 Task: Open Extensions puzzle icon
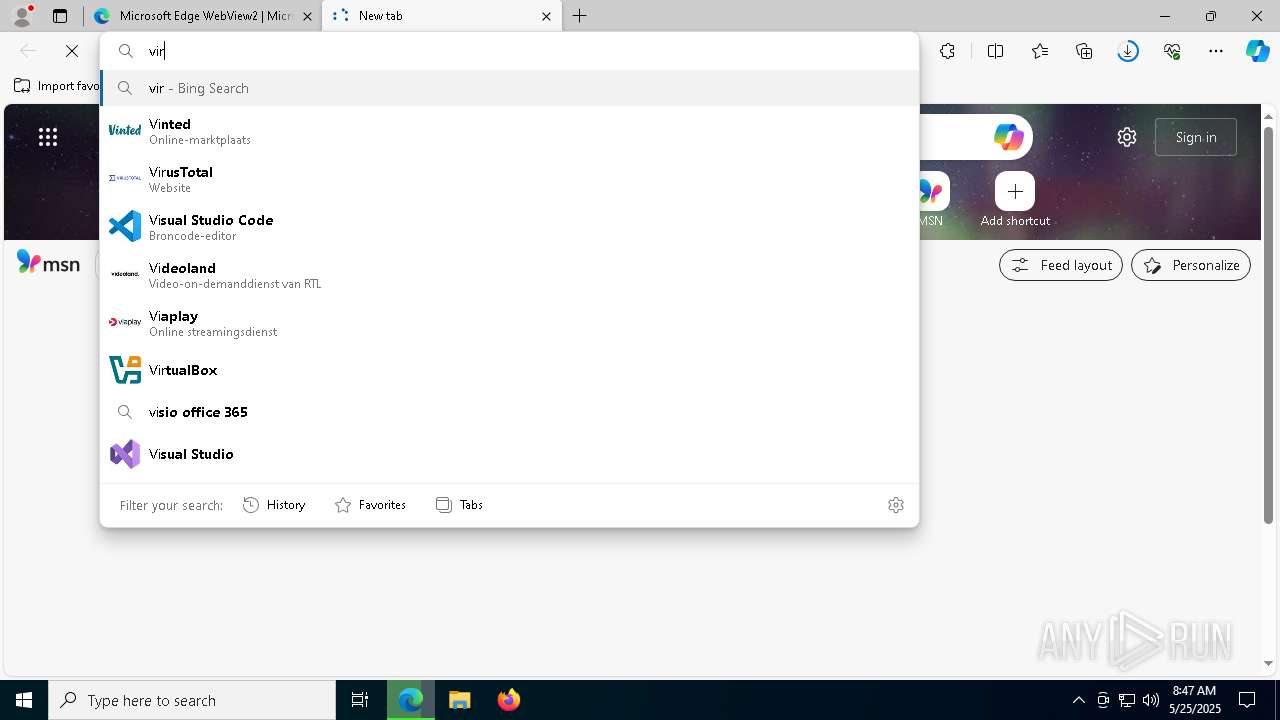tap(947, 51)
